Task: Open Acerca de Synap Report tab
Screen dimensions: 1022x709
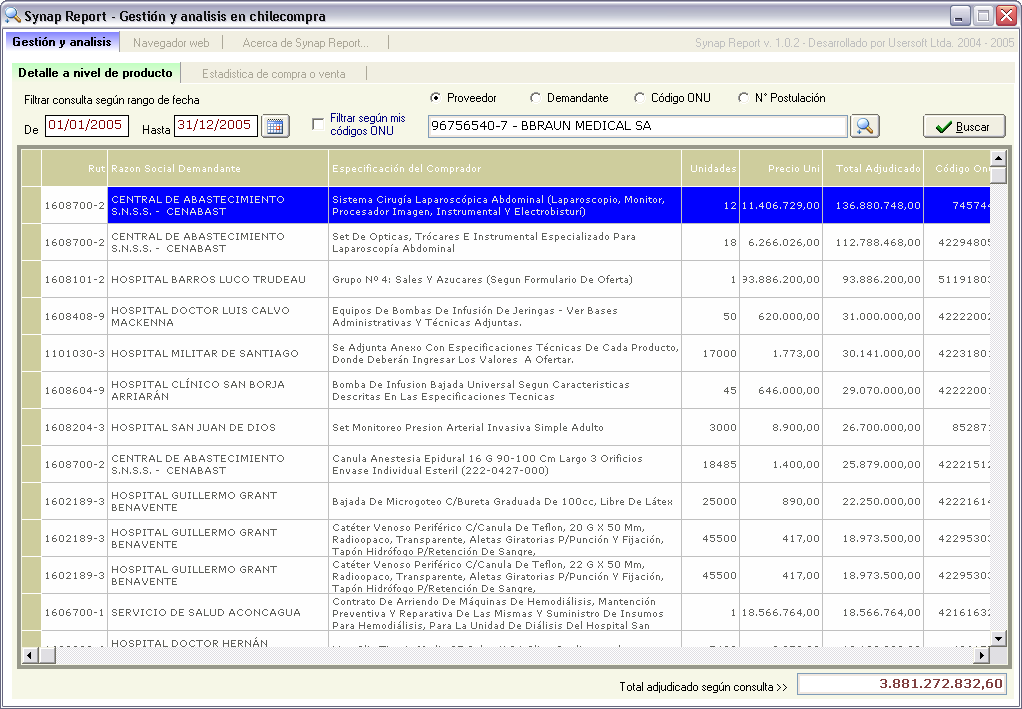Action: click(306, 43)
